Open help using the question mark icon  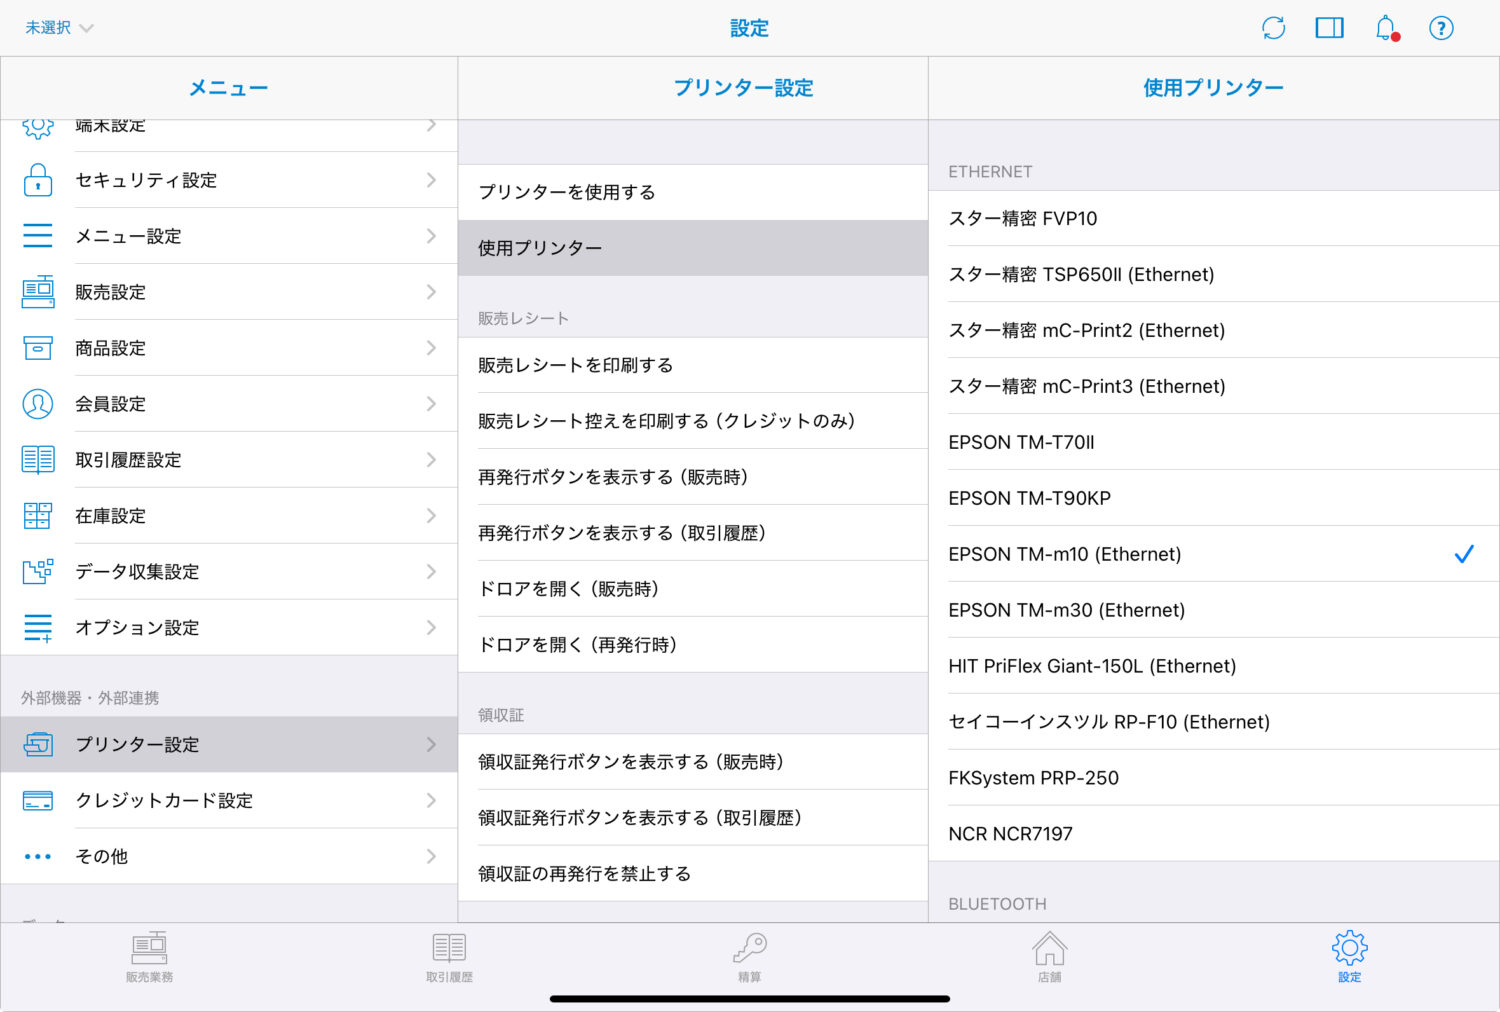[1441, 28]
